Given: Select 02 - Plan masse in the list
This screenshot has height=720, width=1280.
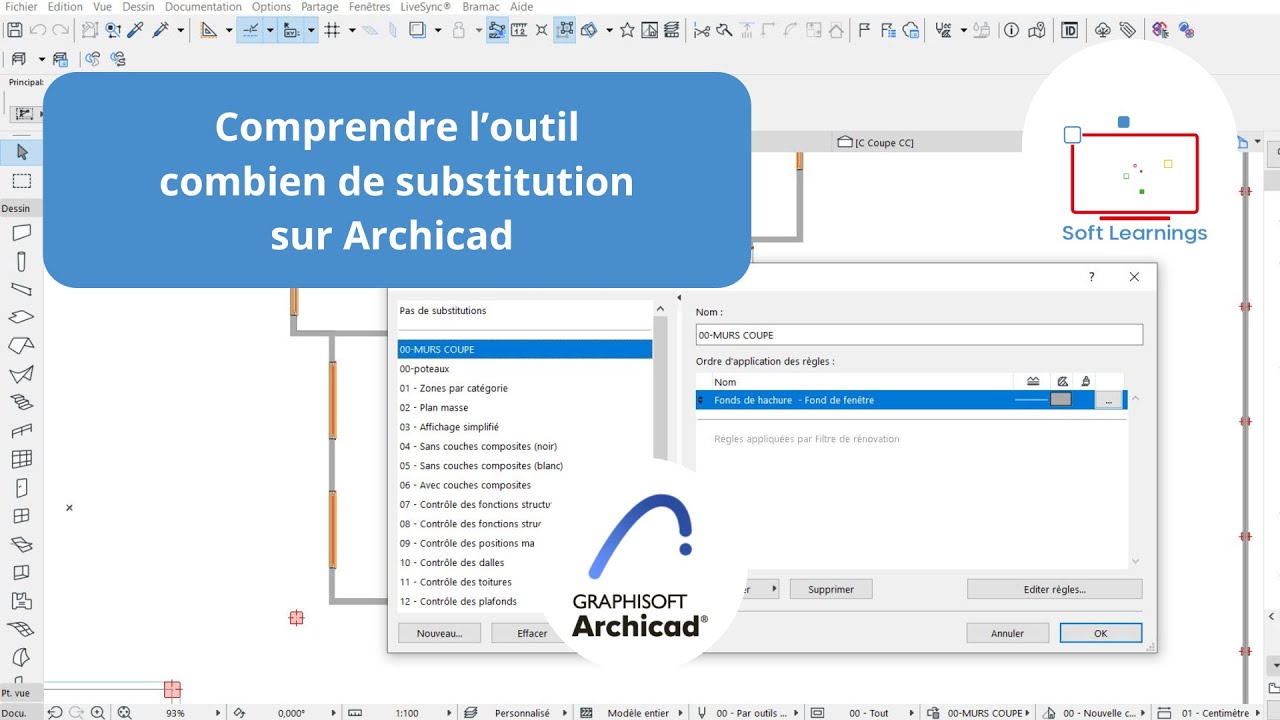Looking at the screenshot, I should click(x=525, y=408).
